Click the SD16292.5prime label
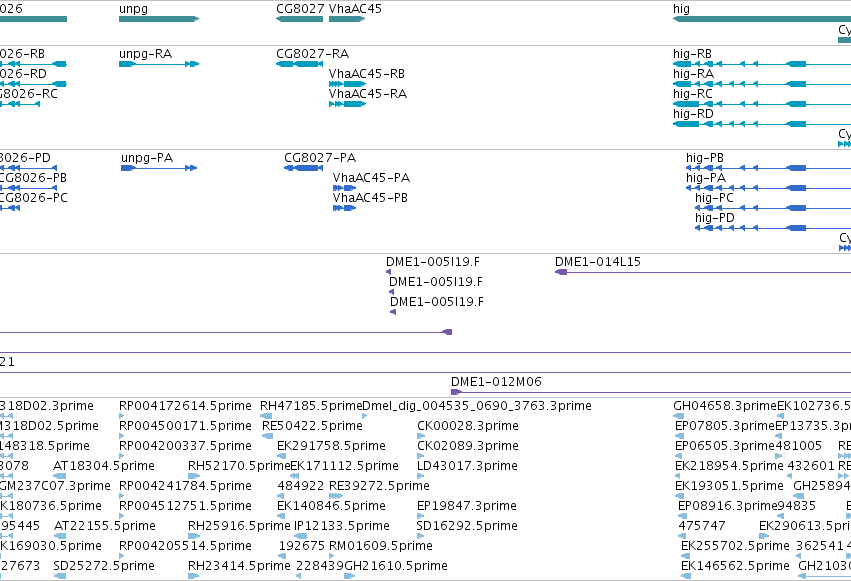851x581 pixels. pos(467,526)
